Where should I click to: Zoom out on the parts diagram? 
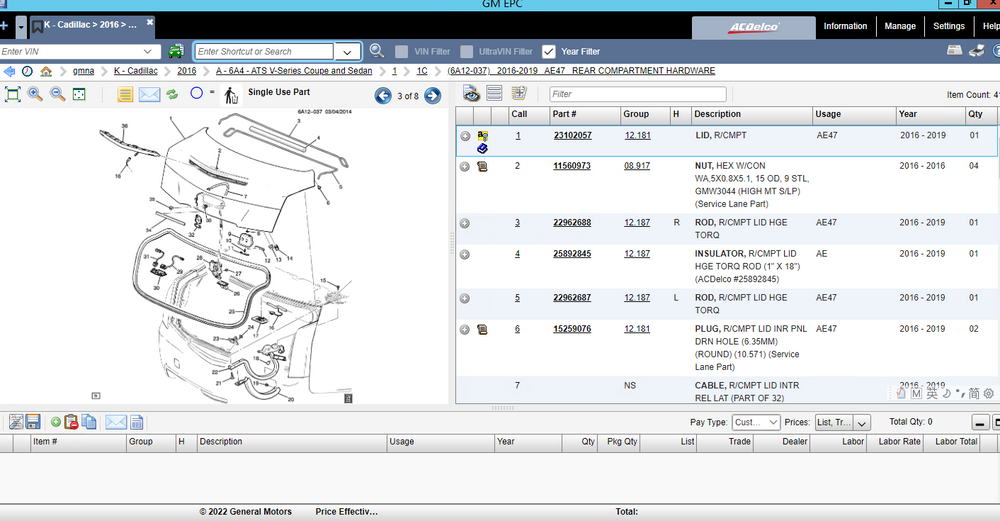[57, 94]
